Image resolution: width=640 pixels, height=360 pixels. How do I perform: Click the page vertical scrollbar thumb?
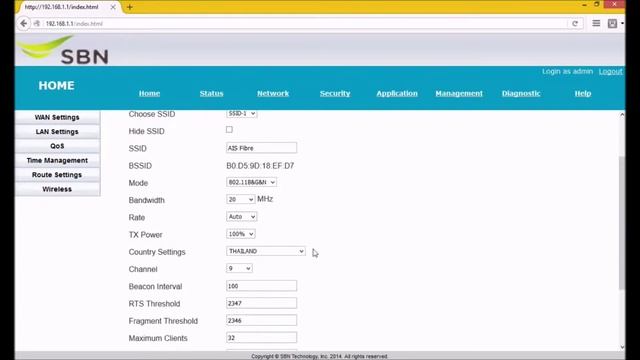(x=622, y=222)
